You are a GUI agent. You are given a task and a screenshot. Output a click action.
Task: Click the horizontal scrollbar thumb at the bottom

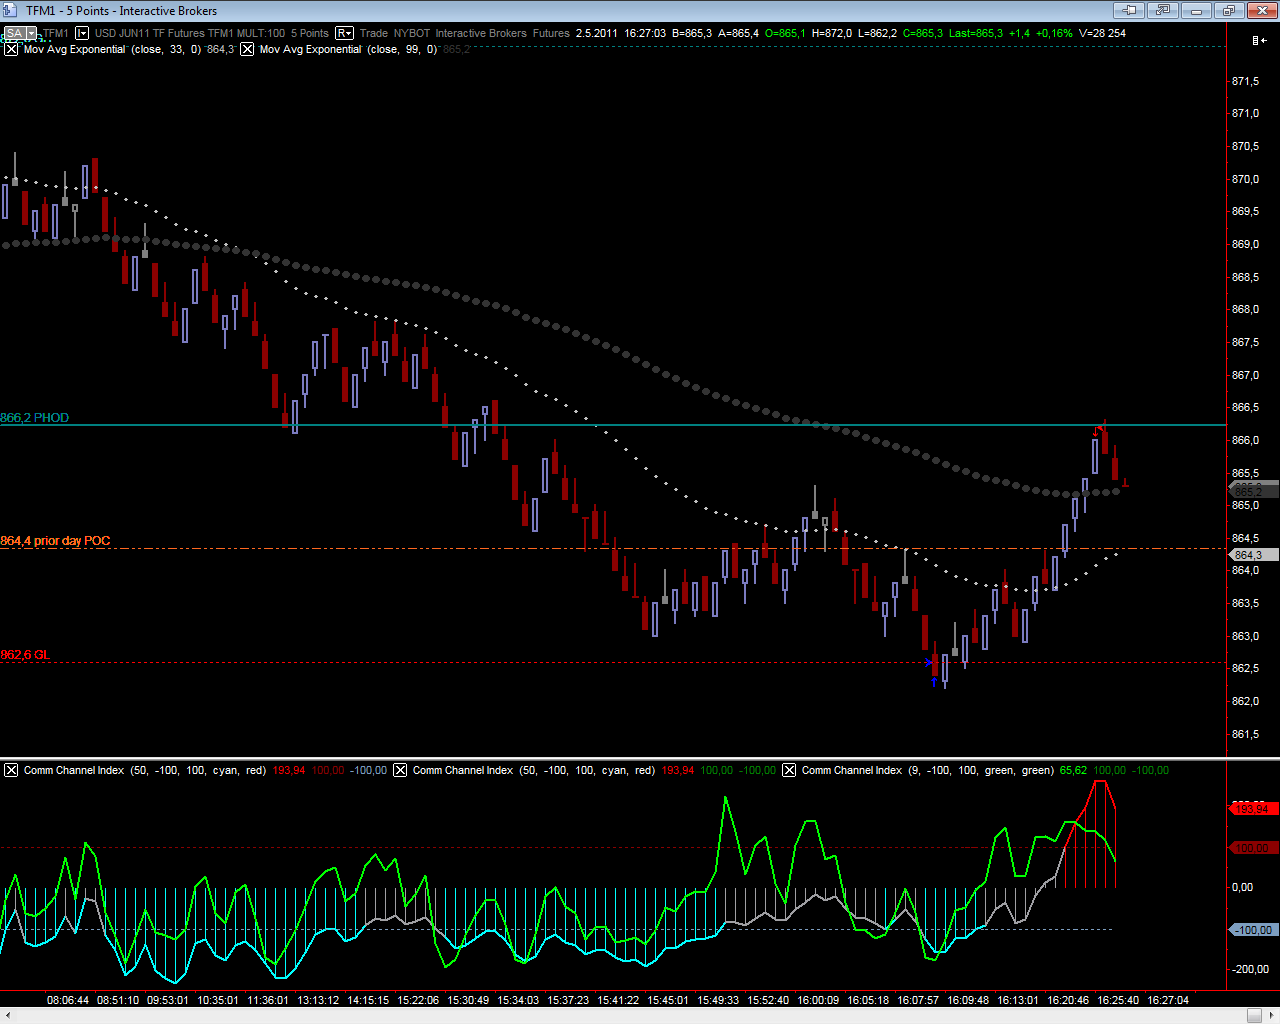(x=1256, y=1015)
